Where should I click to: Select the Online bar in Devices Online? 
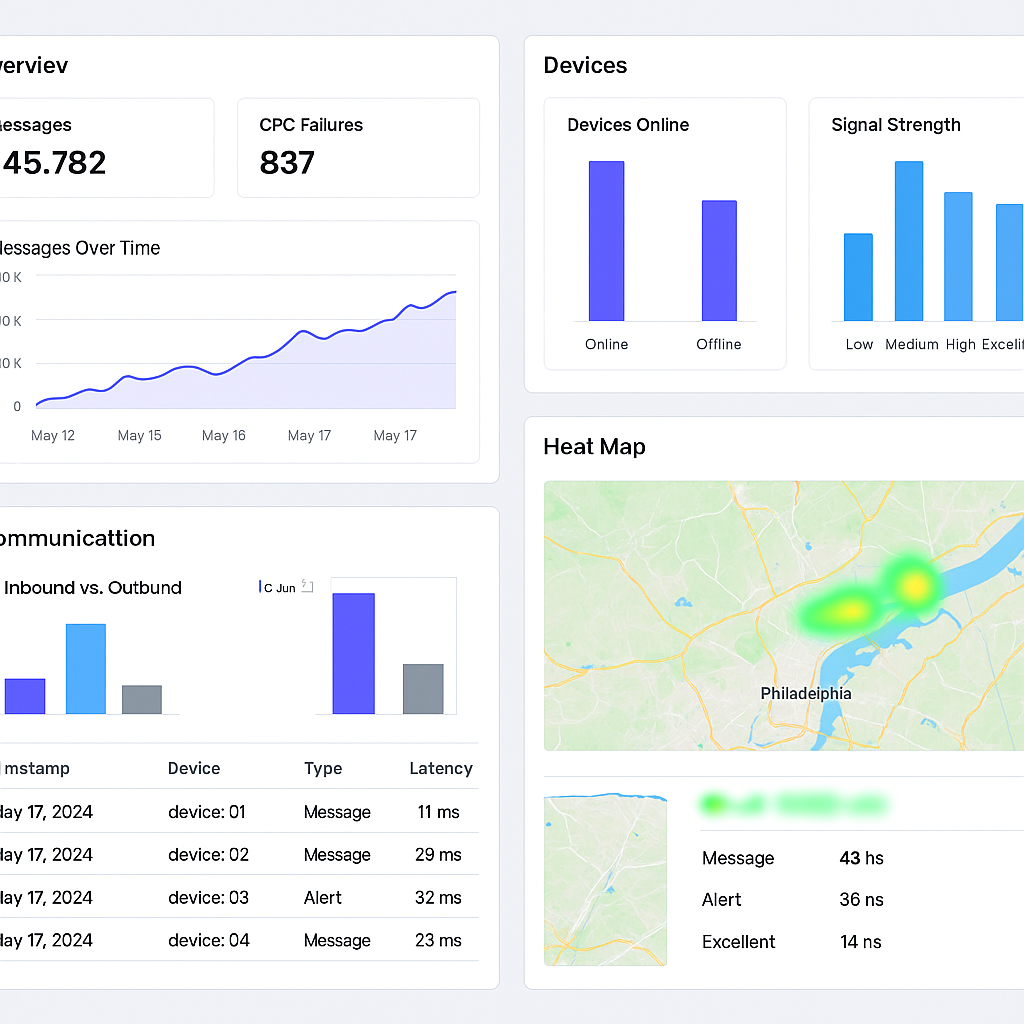(606, 241)
